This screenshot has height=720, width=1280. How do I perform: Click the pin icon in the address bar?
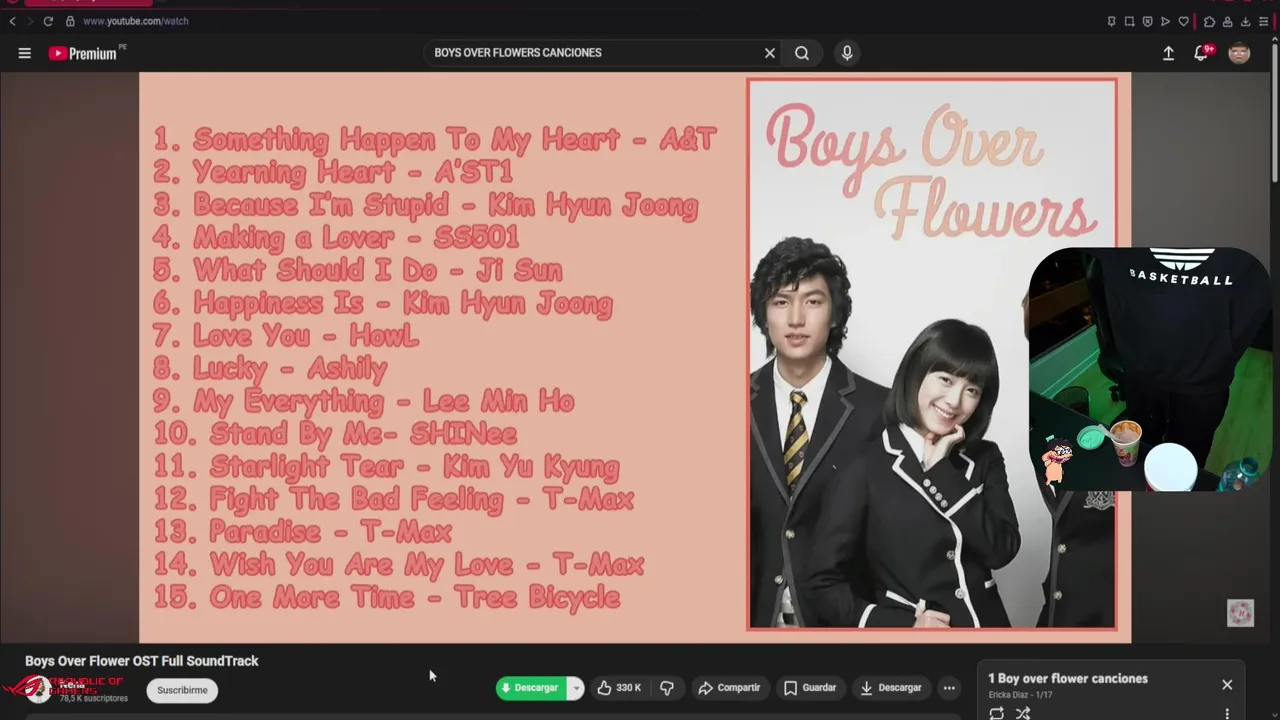click(x=1111, y=21)
